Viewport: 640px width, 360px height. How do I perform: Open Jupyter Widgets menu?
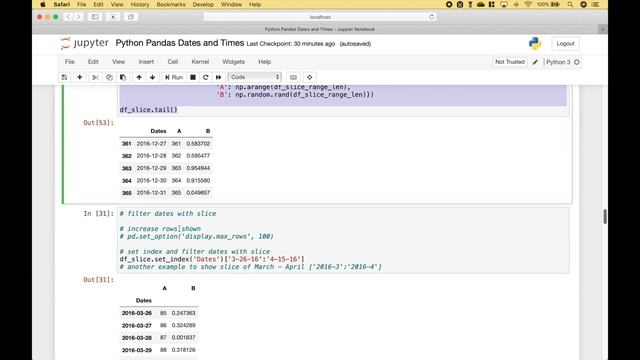click(x=233, y=62)
